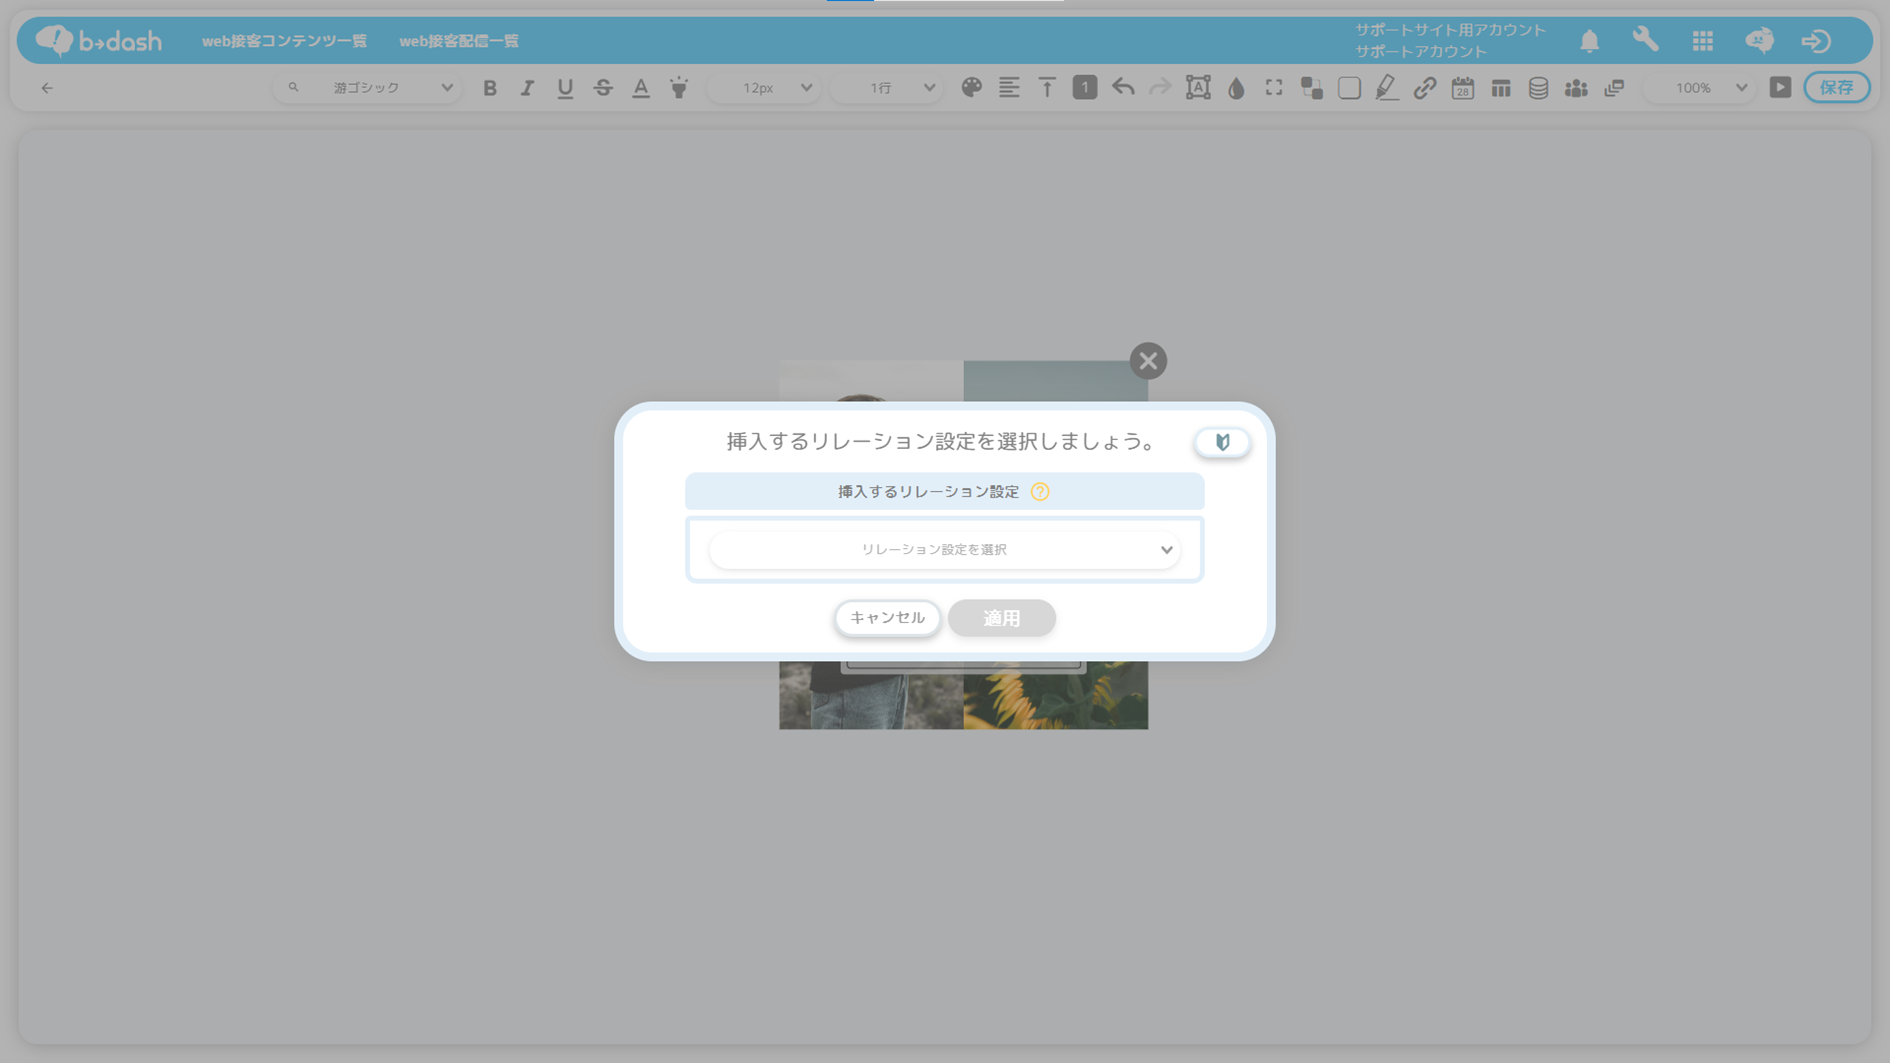Screen dimensions: 1890x1063
Task: Open notifications bell icon
Action: point(1589,41)
